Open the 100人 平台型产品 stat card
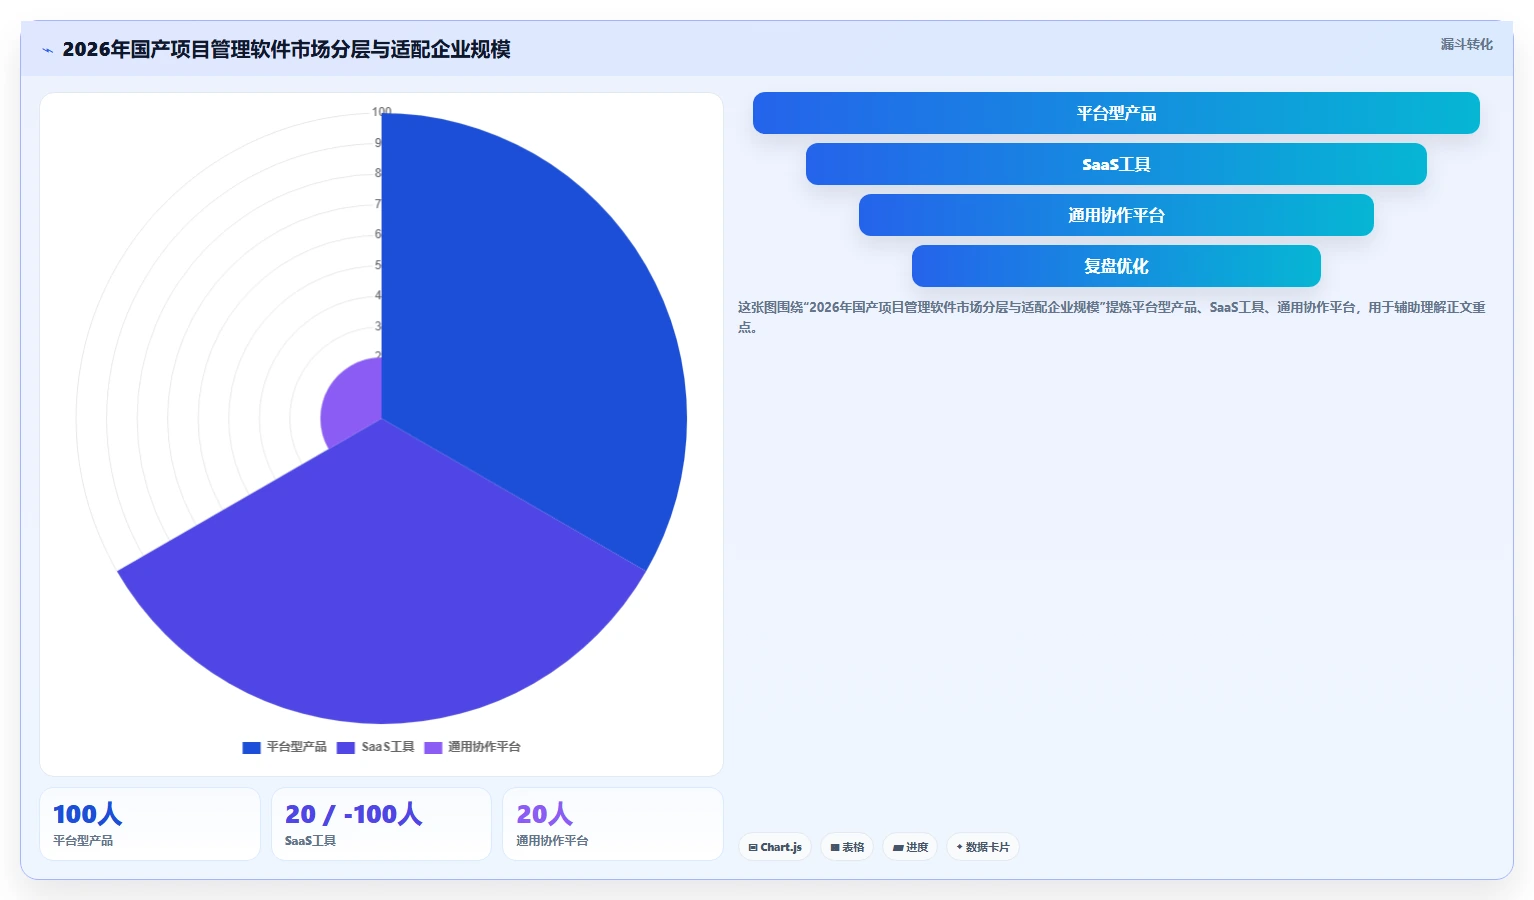1534x900 pixels. (150, 824)
